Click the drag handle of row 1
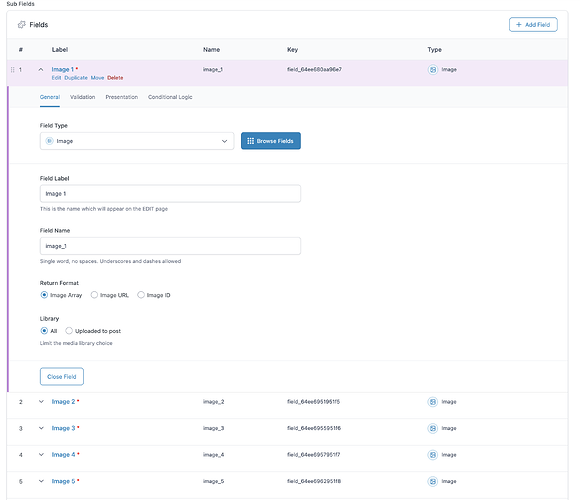Screen dimensions: 580x500 [13, 70]
